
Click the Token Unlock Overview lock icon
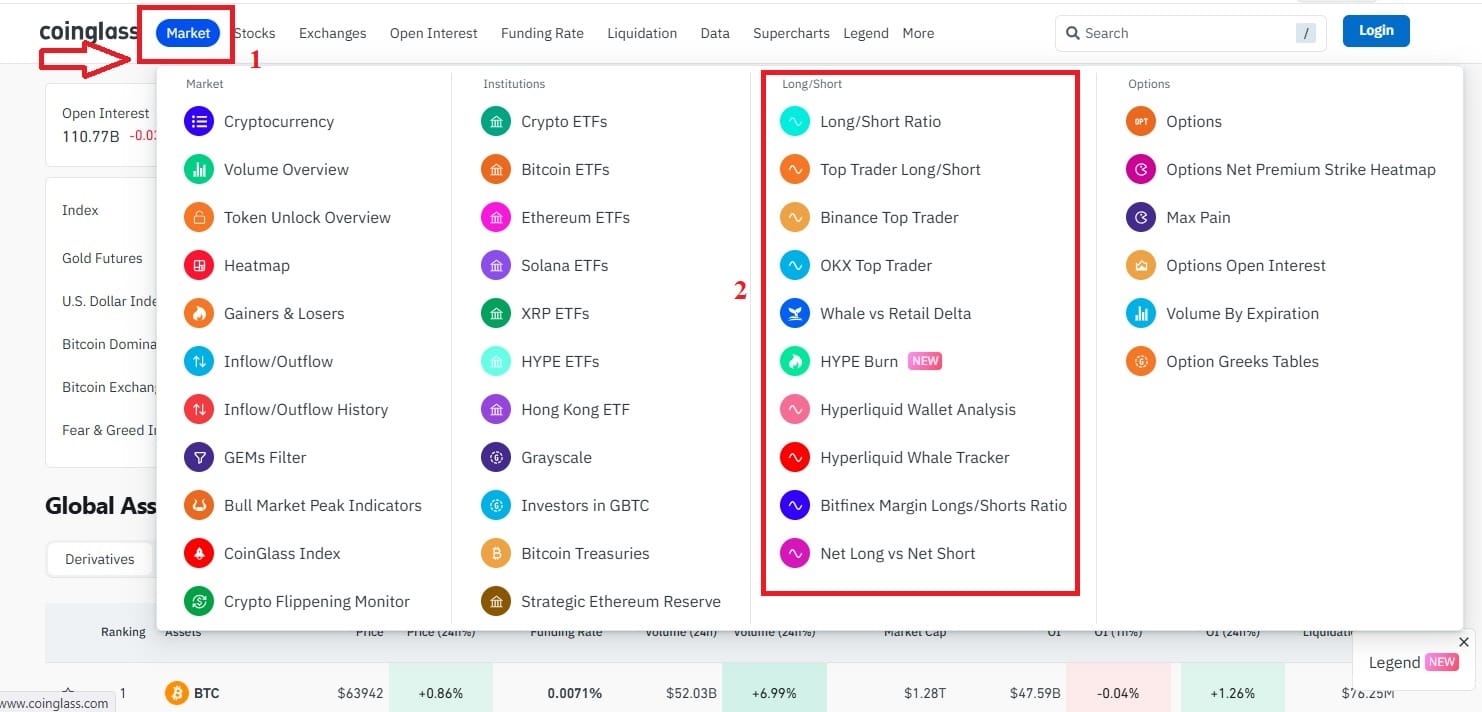tap(199, 217)
